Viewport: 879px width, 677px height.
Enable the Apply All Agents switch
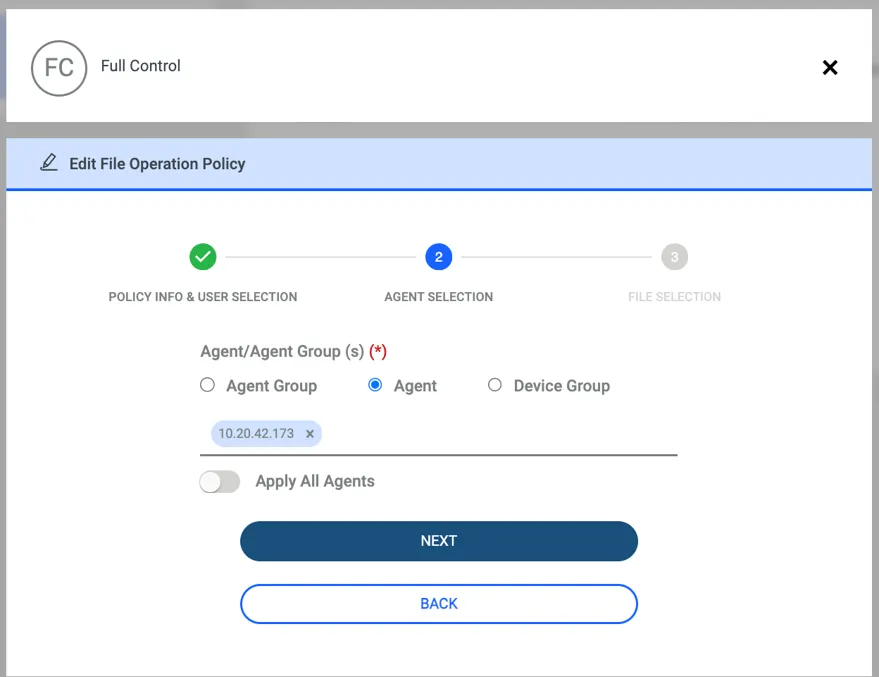click(220, 481)
